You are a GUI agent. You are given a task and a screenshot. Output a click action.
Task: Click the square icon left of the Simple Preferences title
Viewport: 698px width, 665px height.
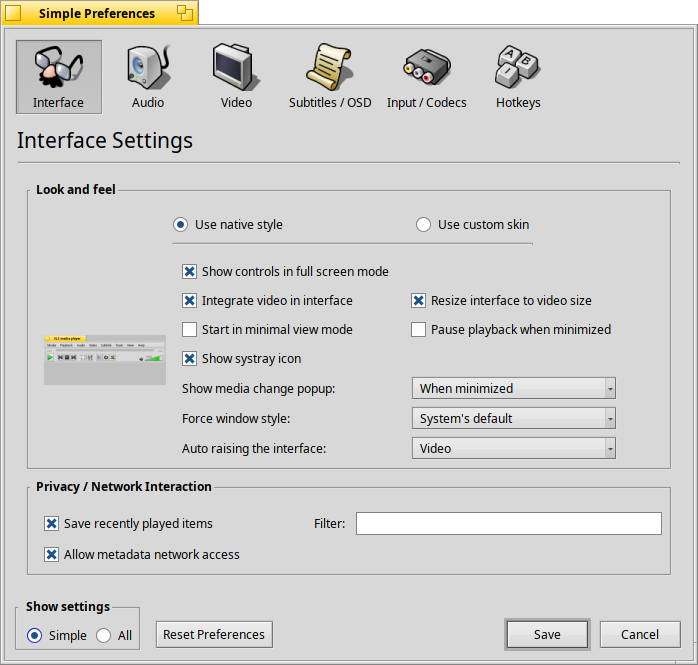tap(13, 13)
